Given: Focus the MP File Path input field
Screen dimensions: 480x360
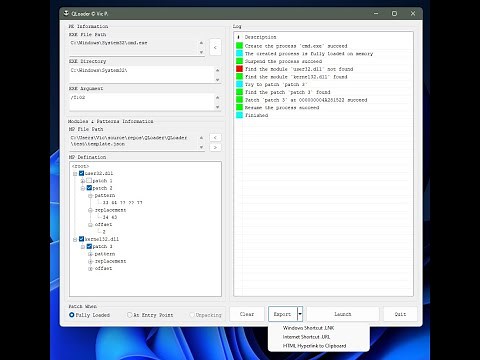Looking at the screenshot, I should [x=134, y=142].
